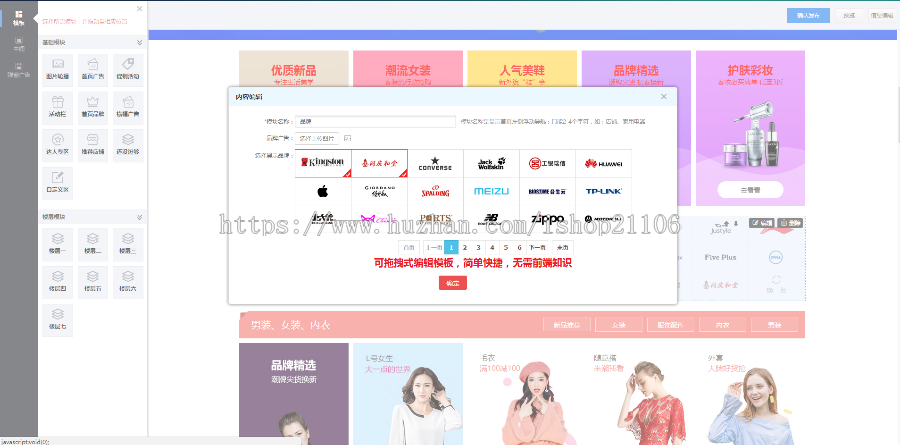
Task: Select the 楼层四 floor template
Action: click(x=57, y=282)
